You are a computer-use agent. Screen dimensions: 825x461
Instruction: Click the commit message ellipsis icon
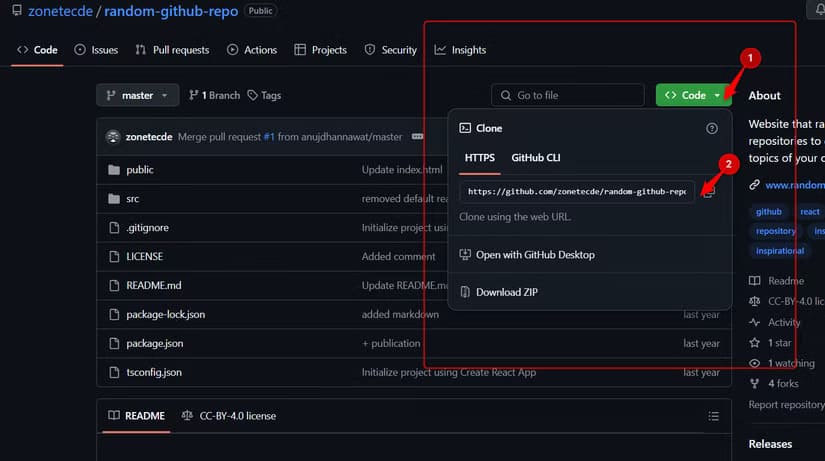[x=417, y=137]
